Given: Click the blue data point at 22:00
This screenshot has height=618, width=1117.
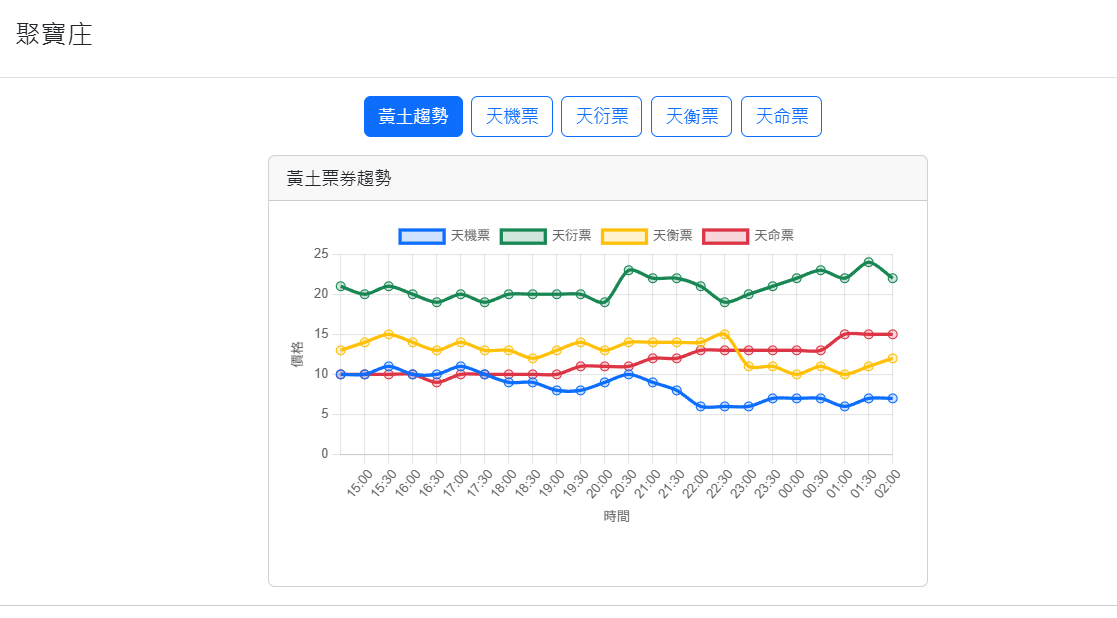Looking at the screenshot, I should pyautogui.click(x=701, y=406).
